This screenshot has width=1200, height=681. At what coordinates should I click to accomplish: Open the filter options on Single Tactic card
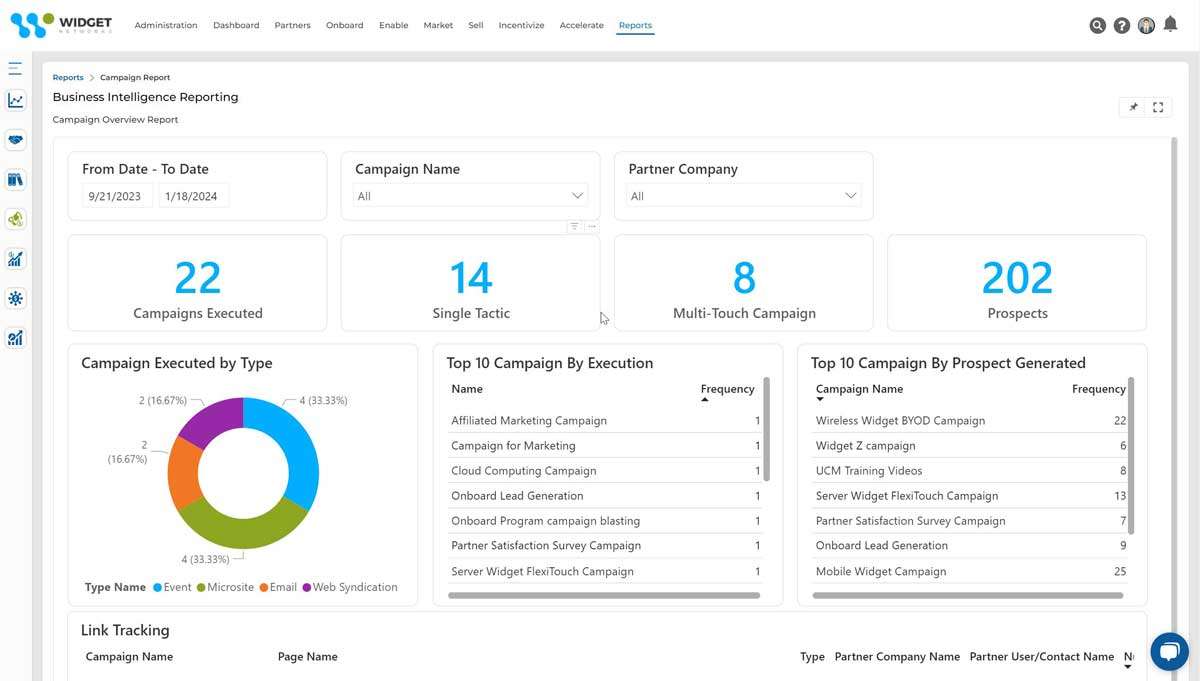tap(574, 226)
